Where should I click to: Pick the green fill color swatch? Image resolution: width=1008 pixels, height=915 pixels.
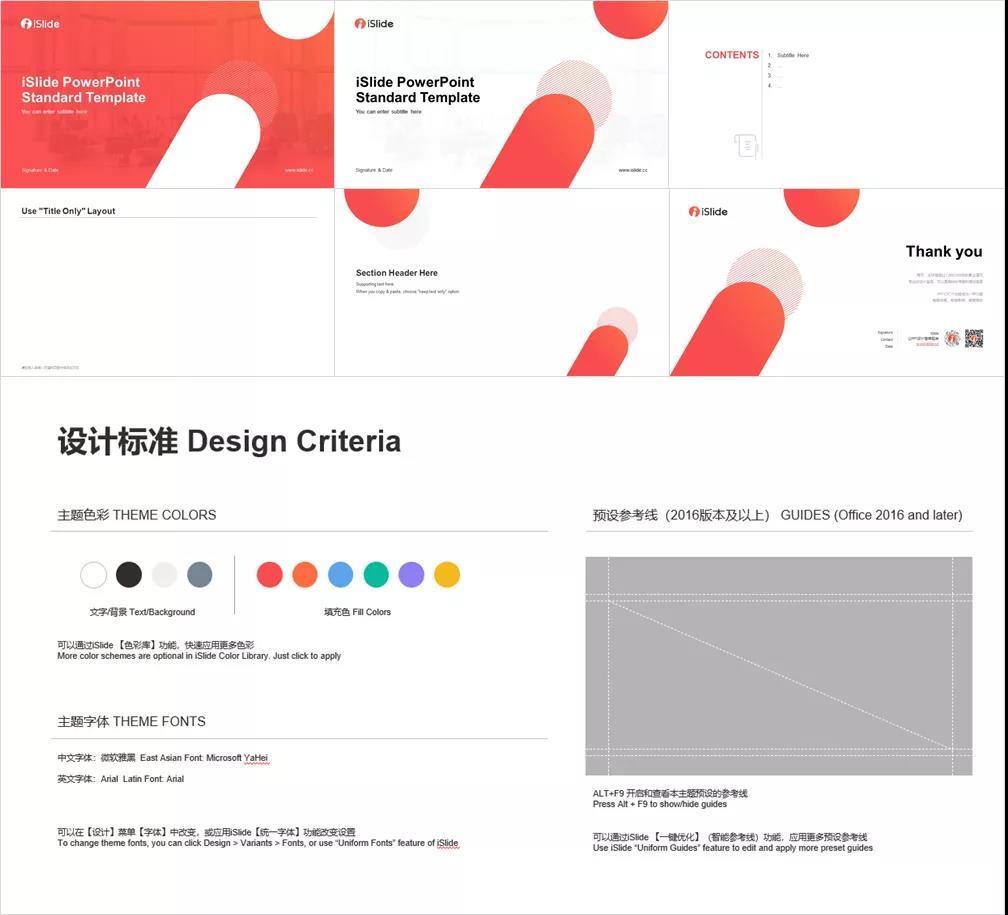pyautogui.click(x=376, y=574)
